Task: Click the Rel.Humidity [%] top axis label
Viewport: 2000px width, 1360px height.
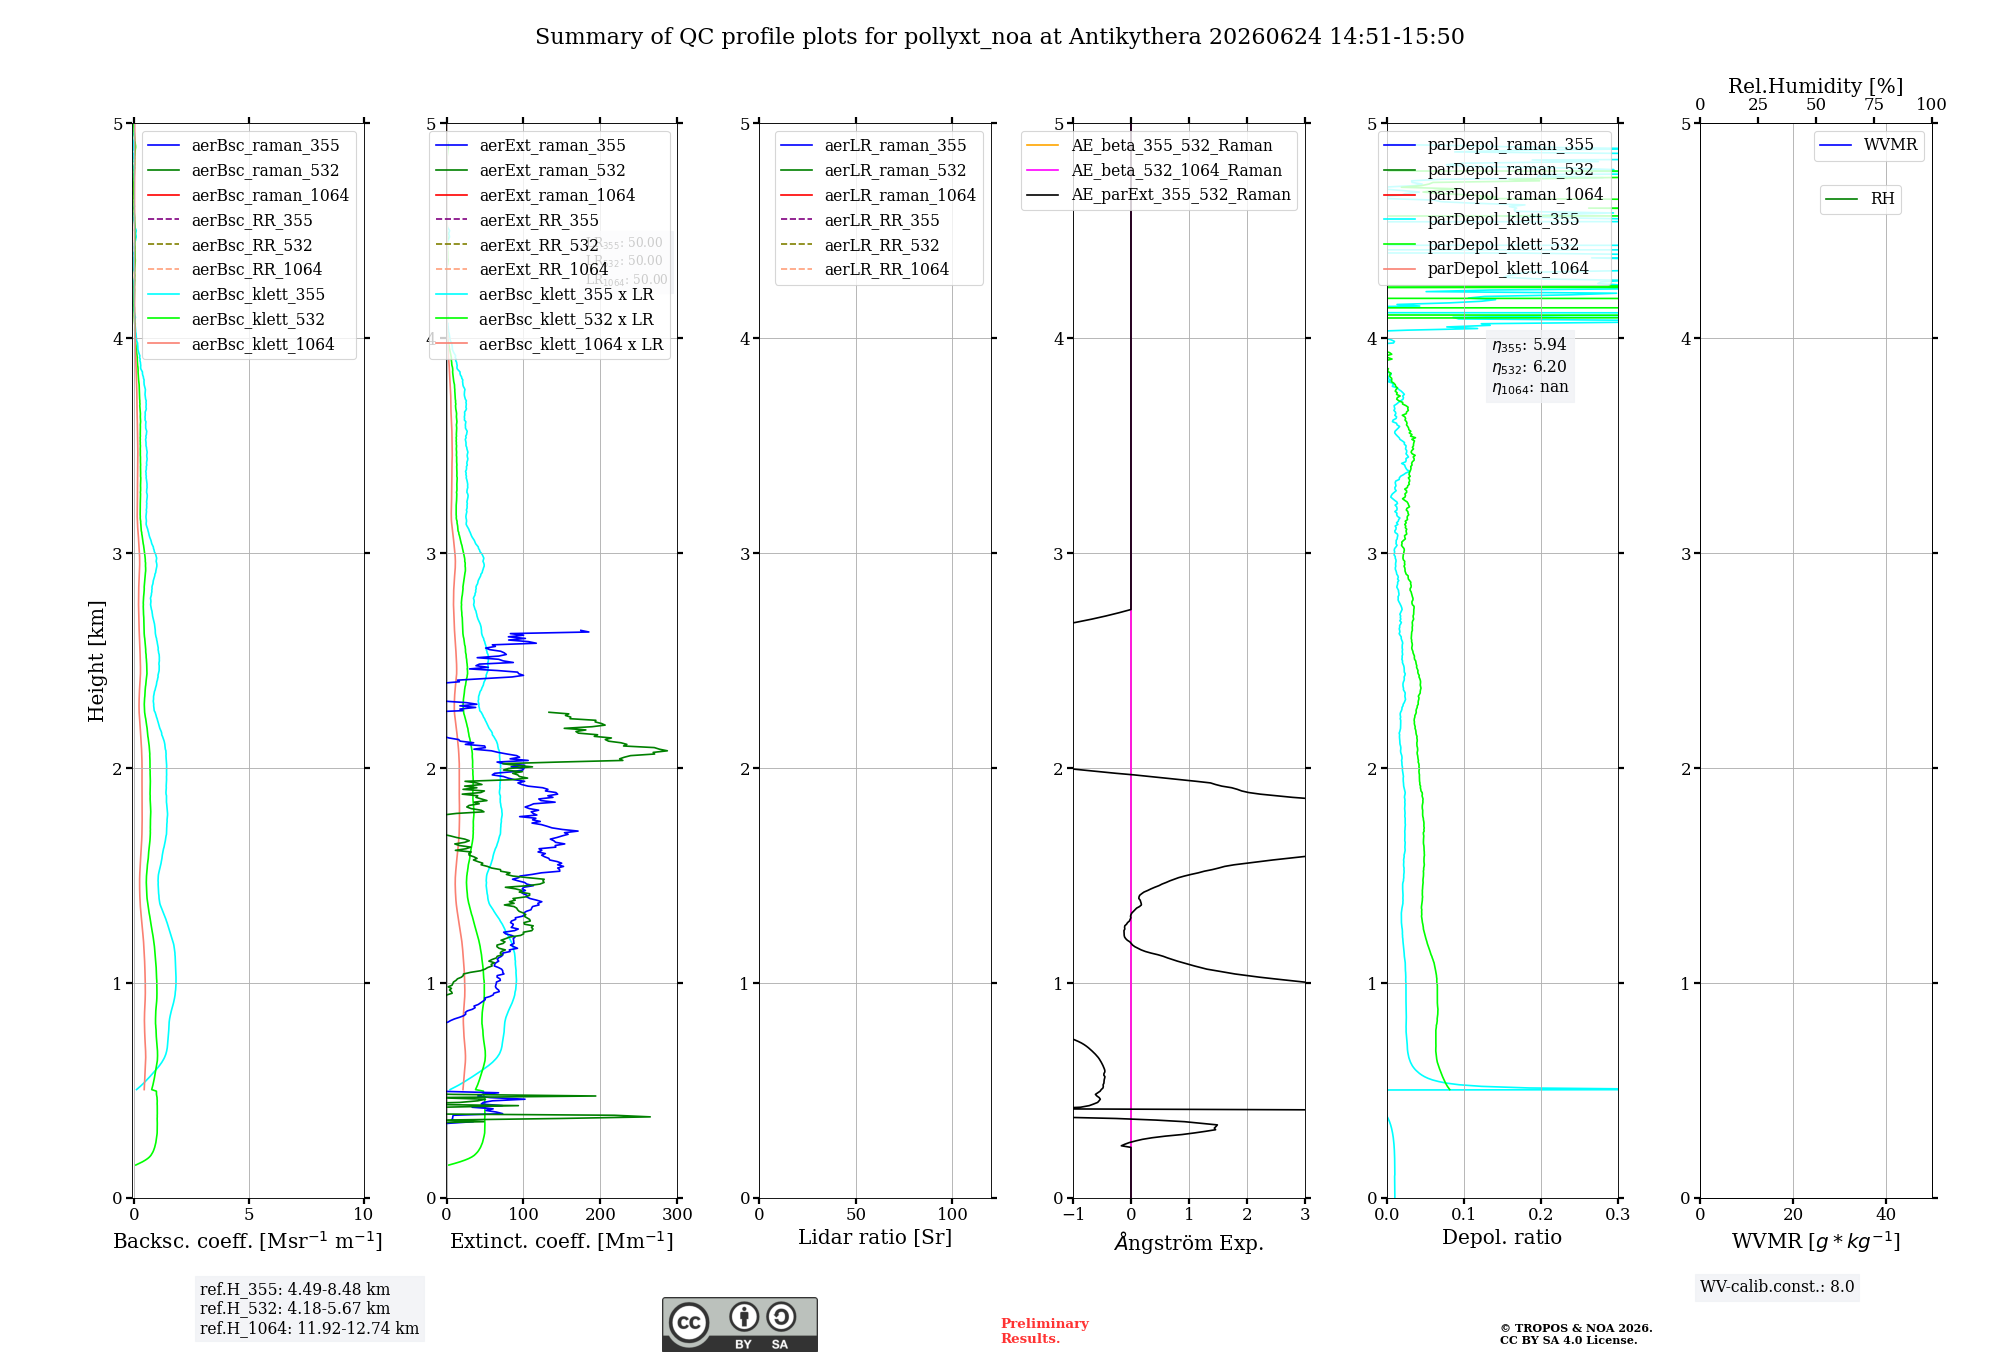Action: click(x=1816, y=87)
